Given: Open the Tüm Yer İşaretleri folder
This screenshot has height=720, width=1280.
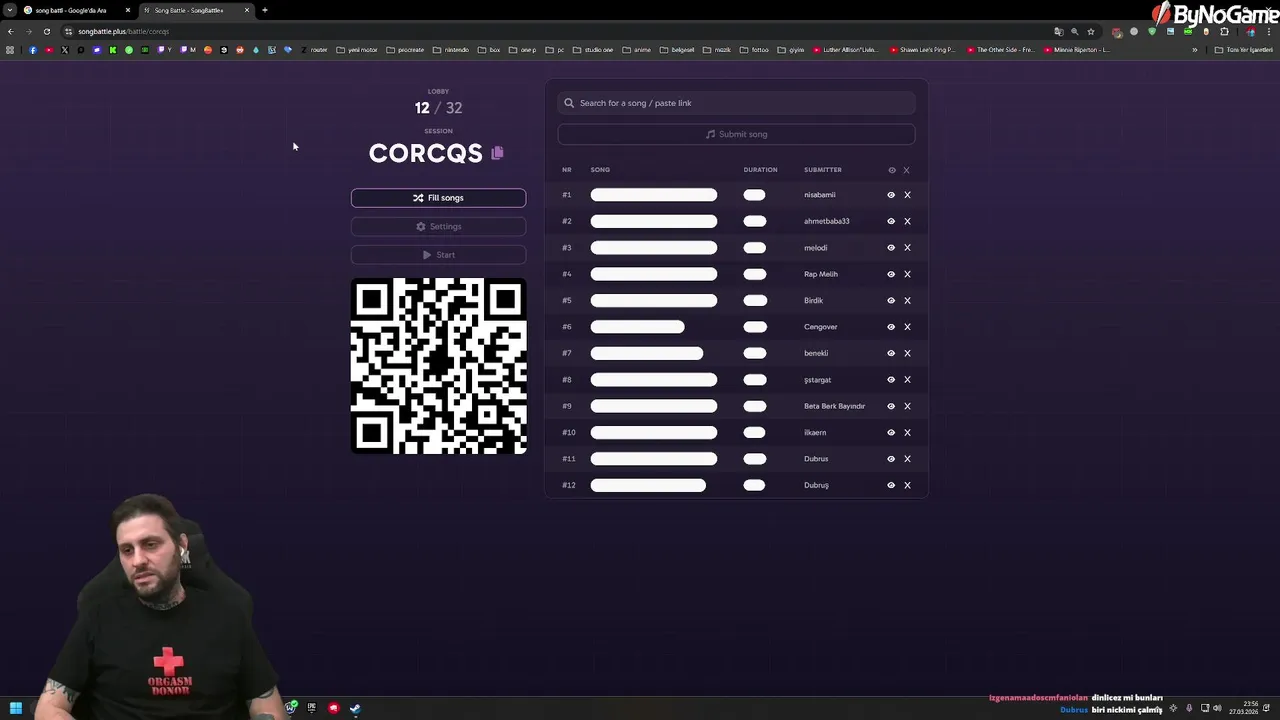Looking at the screenshot, I should click(1244, 50).
